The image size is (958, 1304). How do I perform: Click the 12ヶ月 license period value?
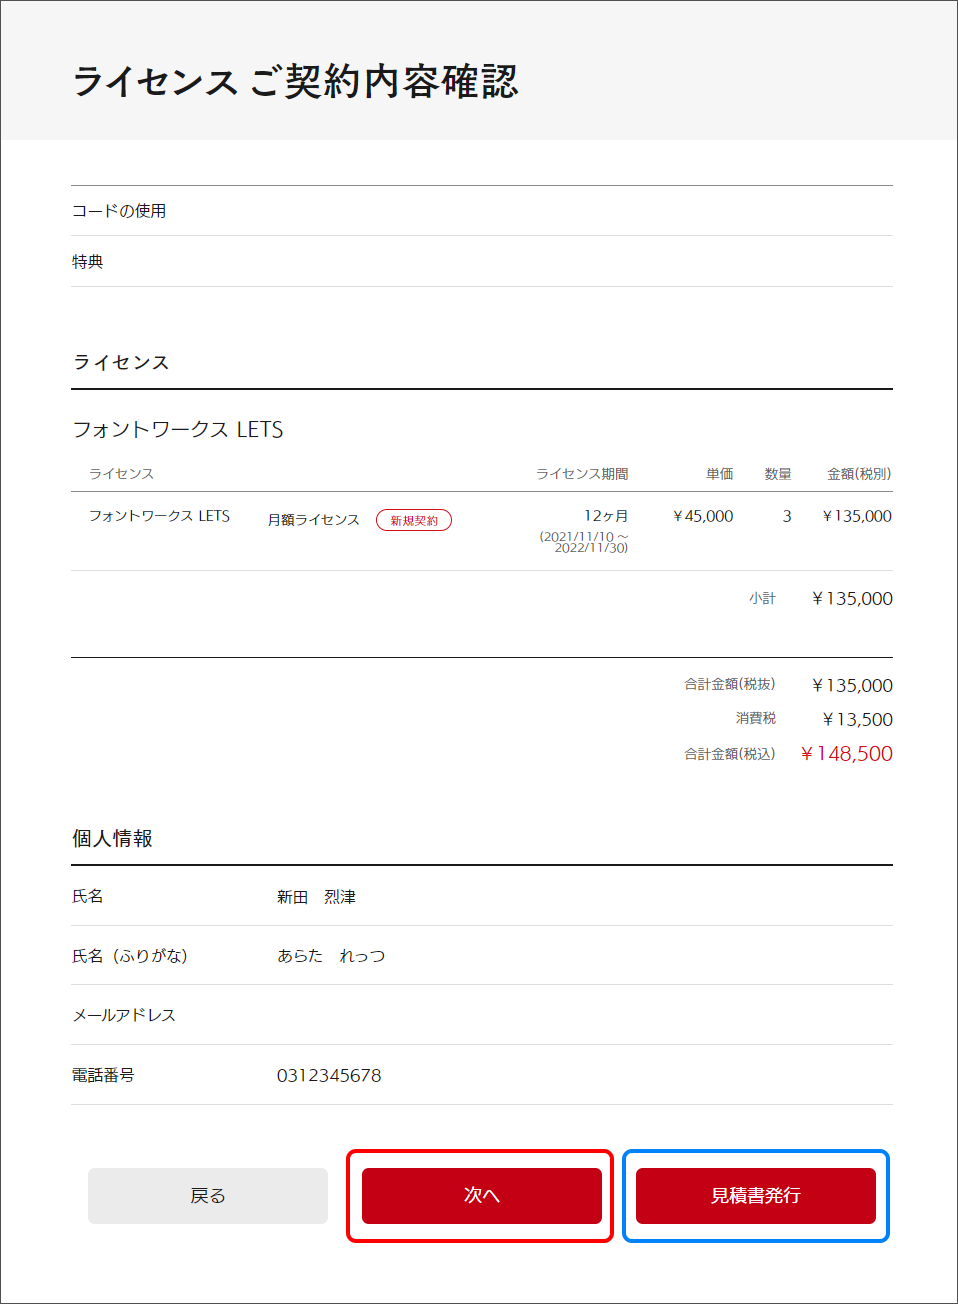point(606,516)
